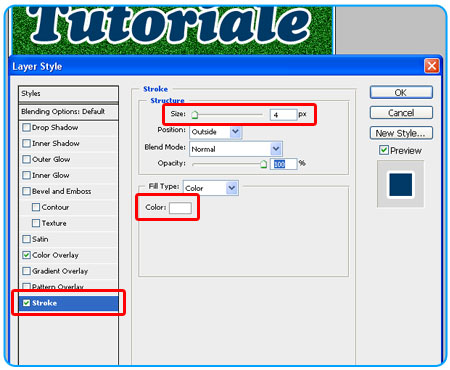450x370 pixels.
Task: Open the Inner Shadow settings label
Action: point(56,143)
